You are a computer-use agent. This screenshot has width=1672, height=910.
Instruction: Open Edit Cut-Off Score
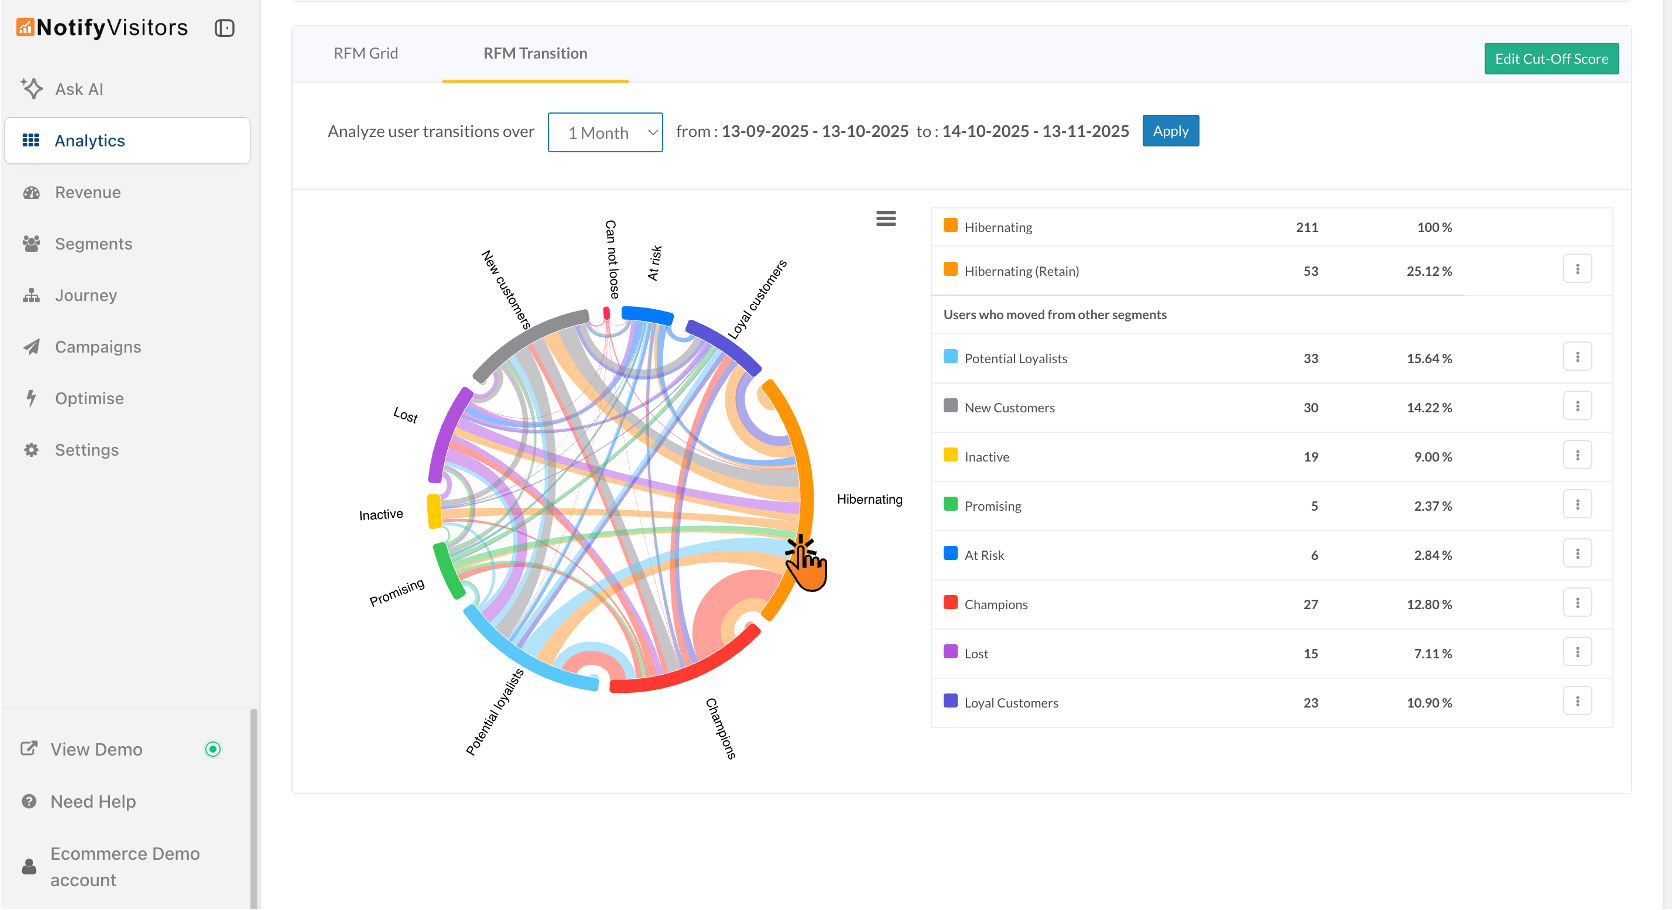tap(1551, 58)
